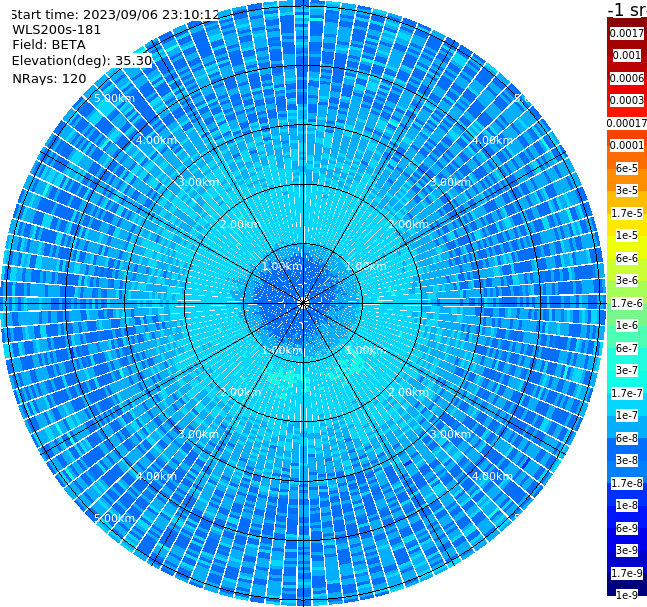This screenshot has height=607, width=647.
Task: Select the 4.00km label in upper-left quadrant
Action: point(156,140)
